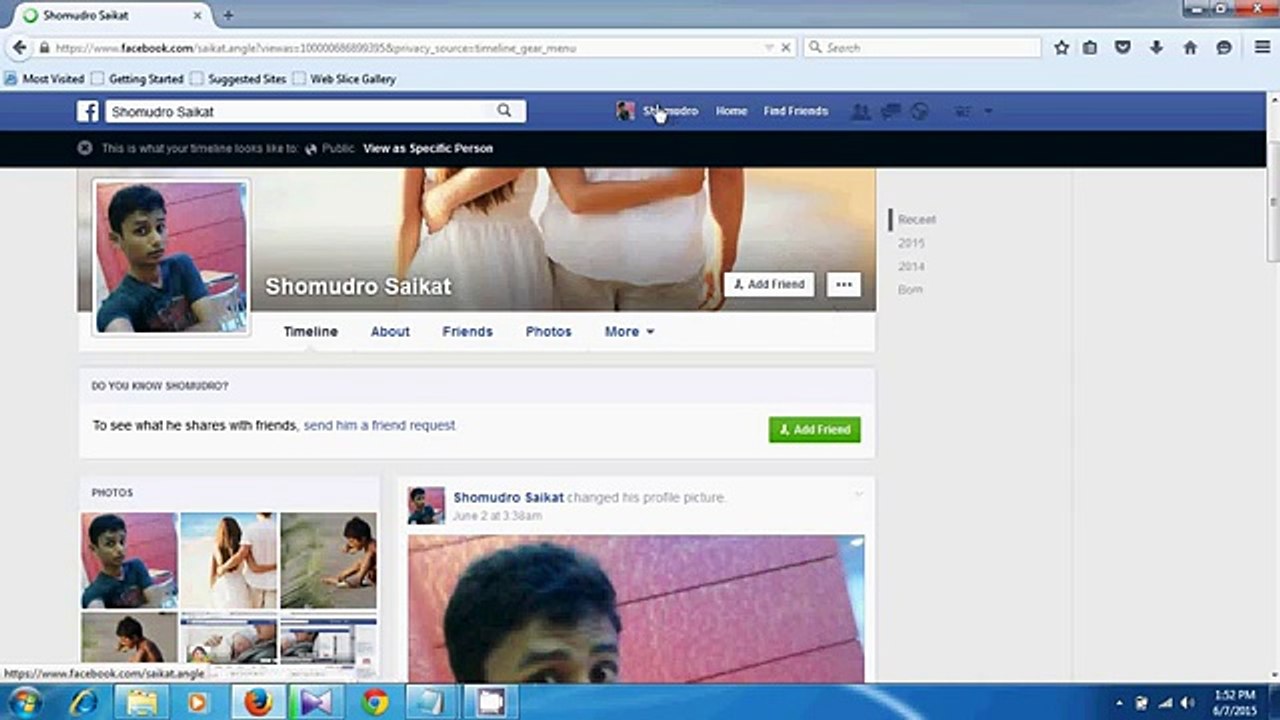Click post timestamp June 2 at 3:38am

(497, 516)
